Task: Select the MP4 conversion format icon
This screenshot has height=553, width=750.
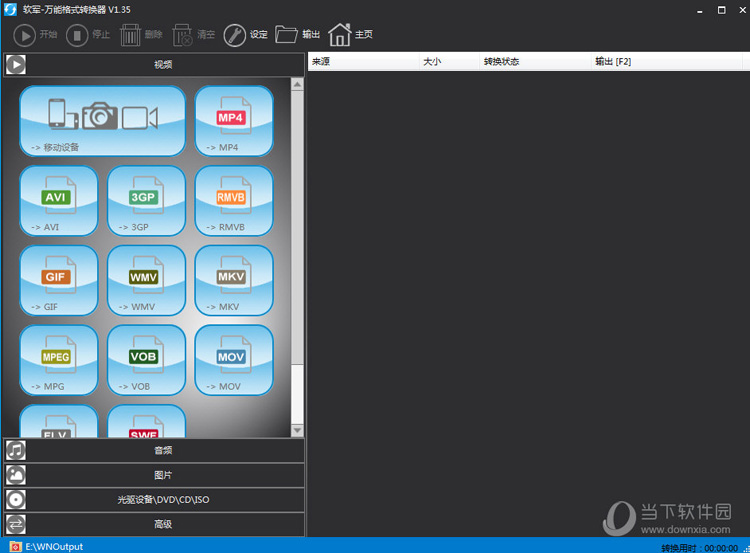Action: click(233, 121)
